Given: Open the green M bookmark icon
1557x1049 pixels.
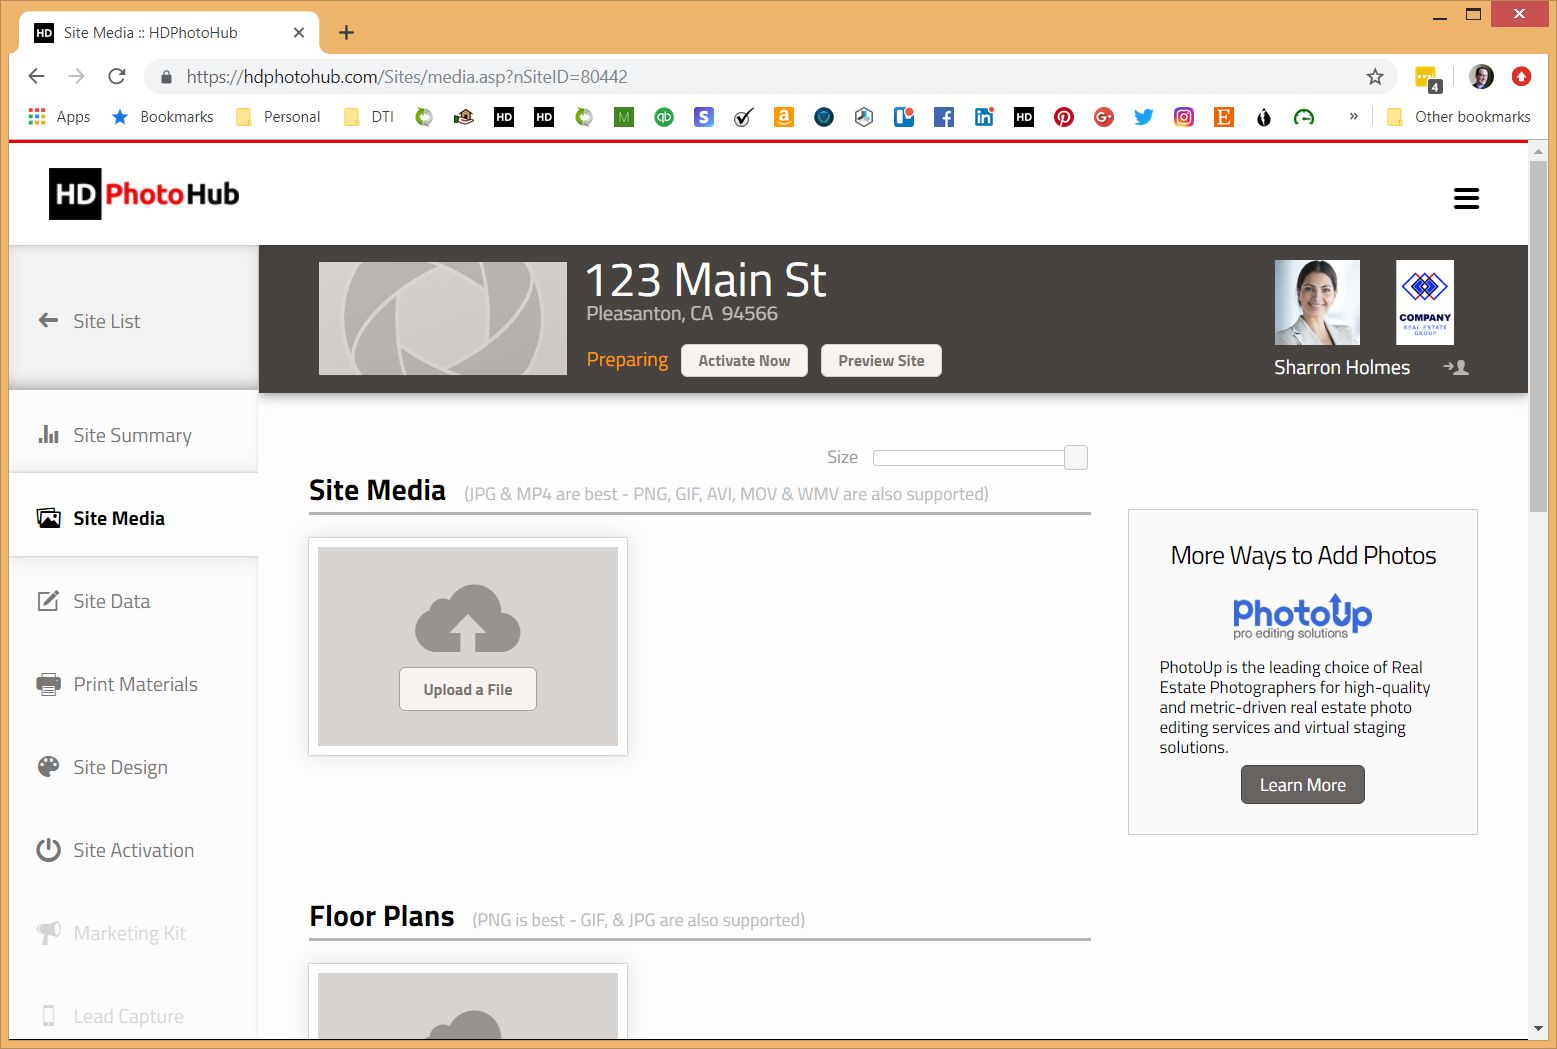Looking at the screenshot, I should pyautogui.click(x=624, y=117).
